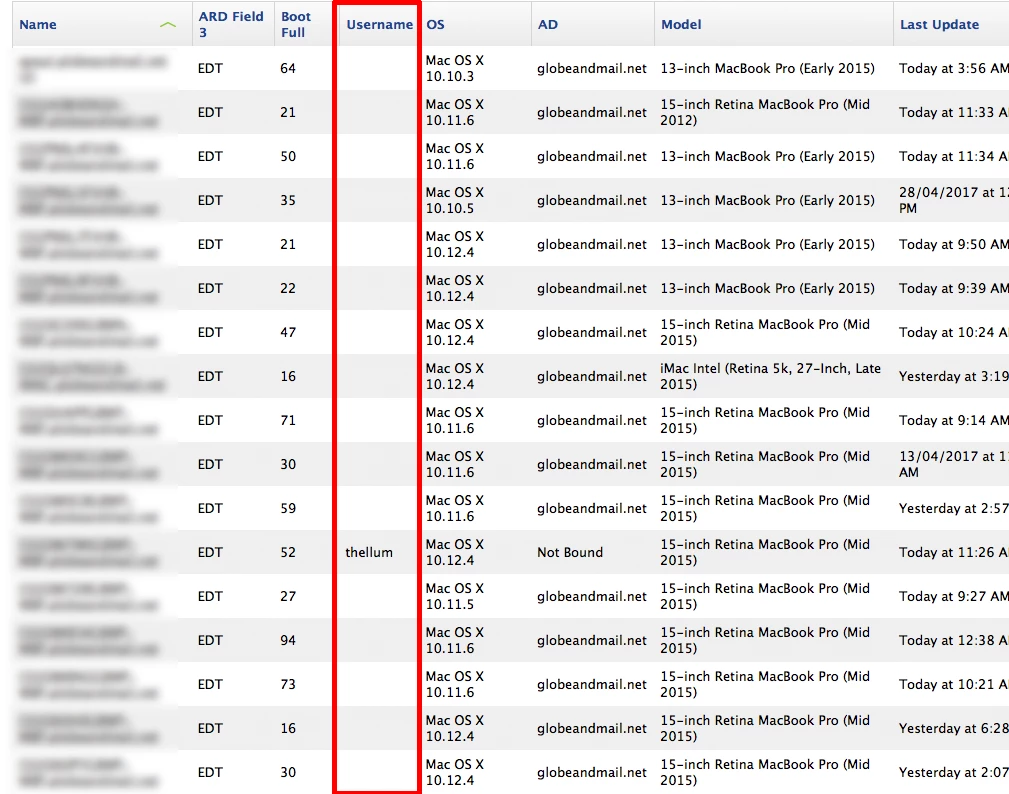
Task: Click the Username column header
Action: 379,24
